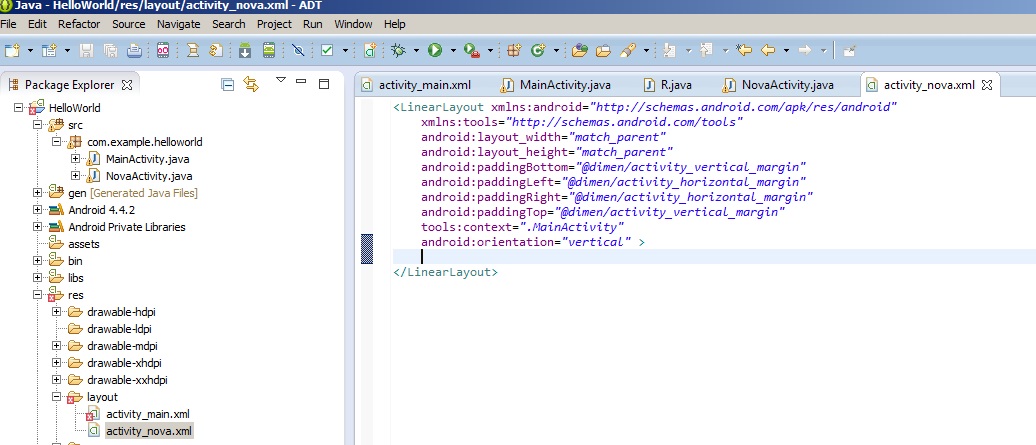
Task: Click the Run External Tools icon
Action: (x=472, y=50)
